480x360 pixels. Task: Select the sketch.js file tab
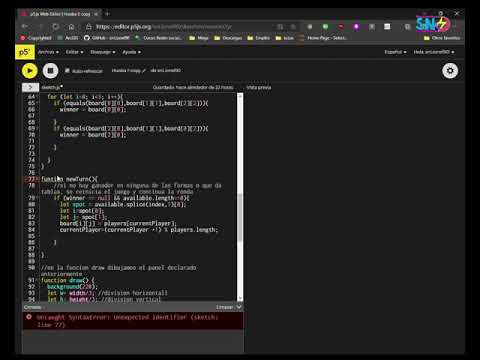pos(52,87)
